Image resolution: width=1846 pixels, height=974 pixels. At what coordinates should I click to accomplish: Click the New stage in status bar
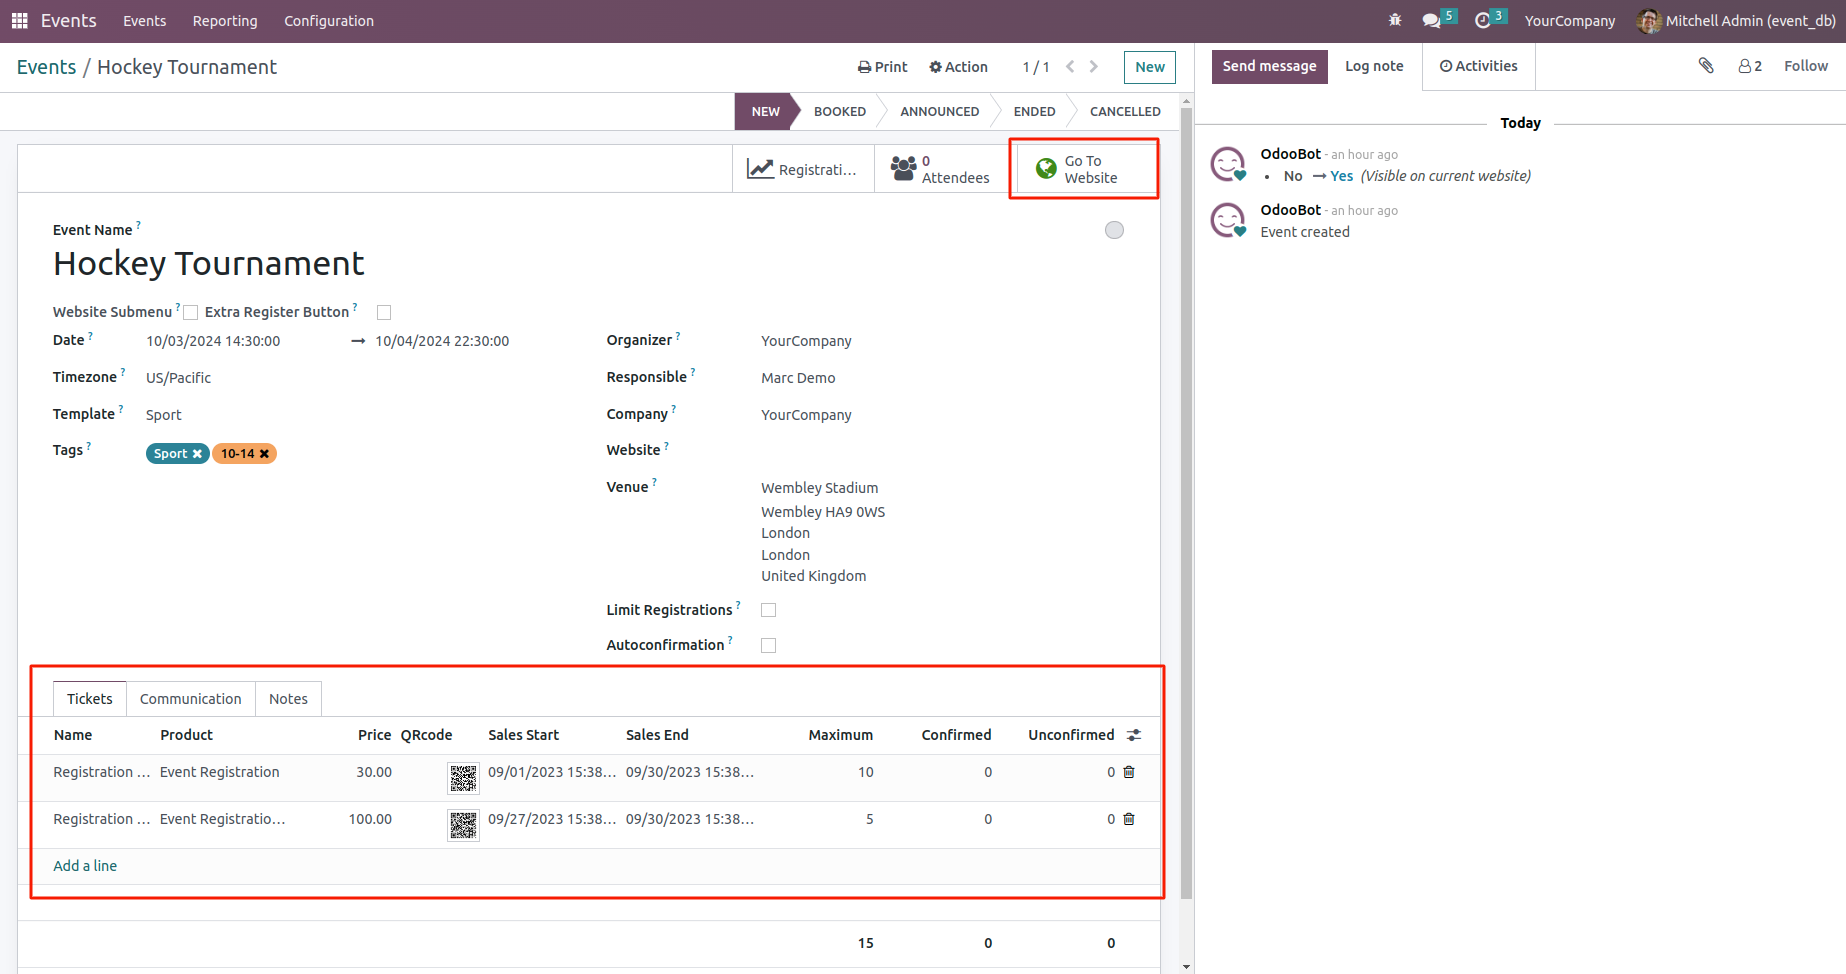[x=766, y=112]
